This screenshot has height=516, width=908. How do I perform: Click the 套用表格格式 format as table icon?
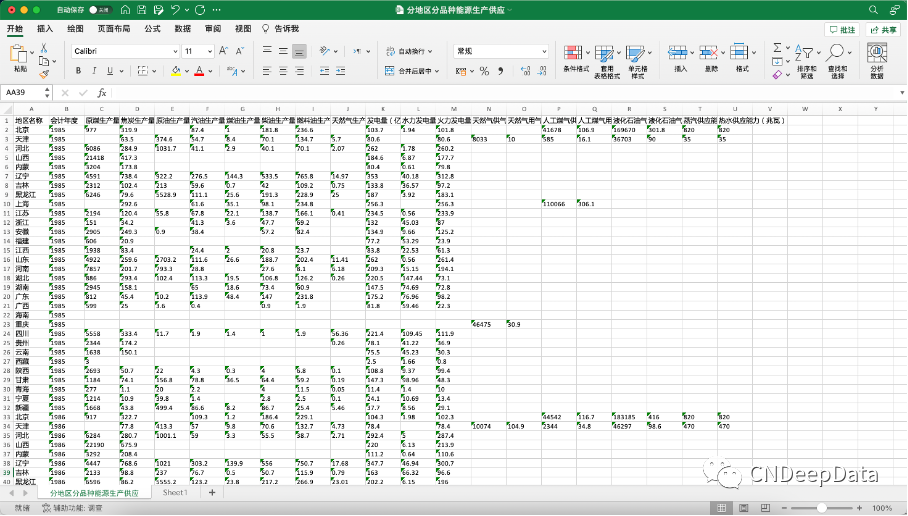coord(604,53)
